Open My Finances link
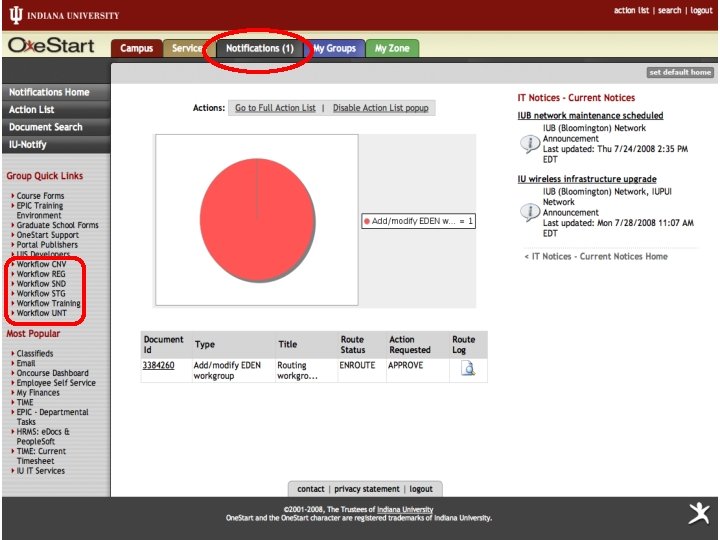The image size is (720, 540). [x=38, y=393]
